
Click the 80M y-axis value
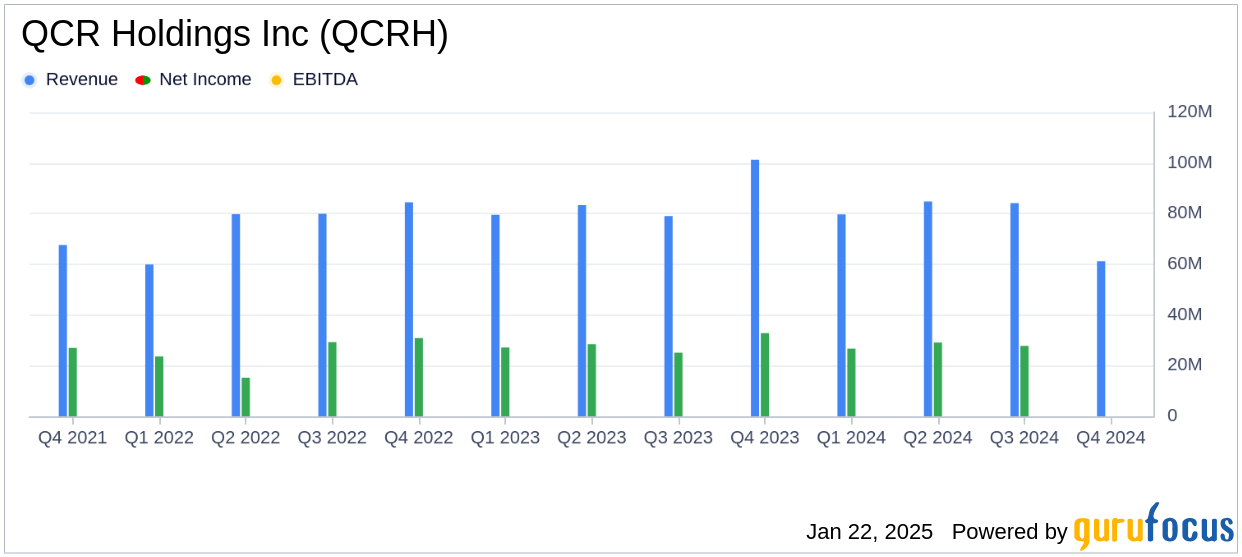1185,213
